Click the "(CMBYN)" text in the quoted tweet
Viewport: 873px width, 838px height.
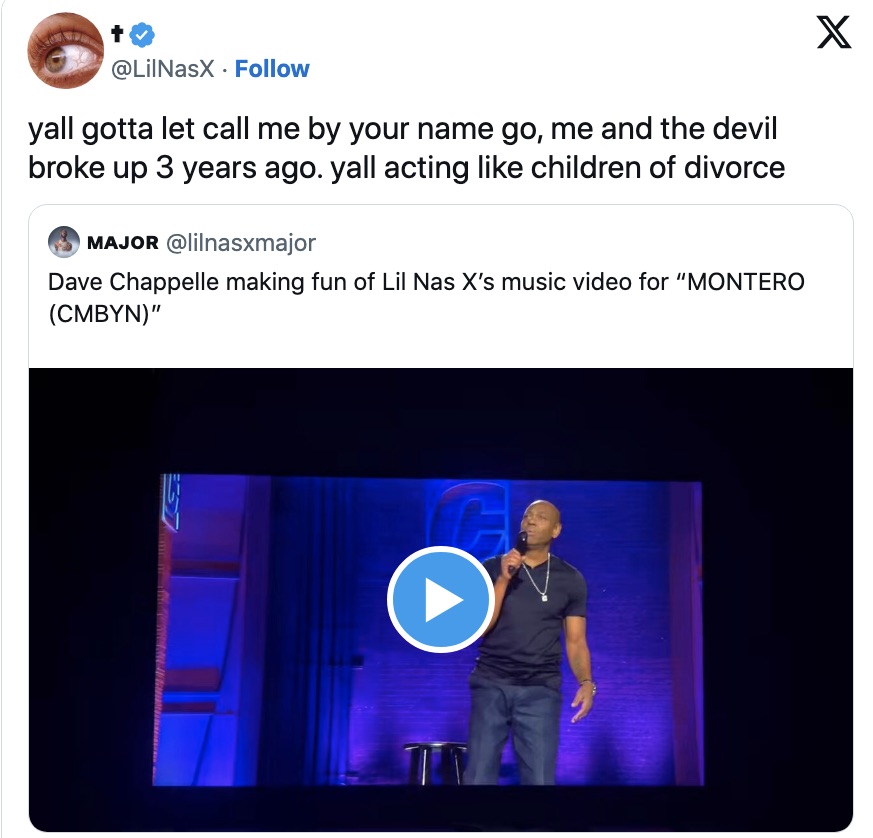pos(96,312)
